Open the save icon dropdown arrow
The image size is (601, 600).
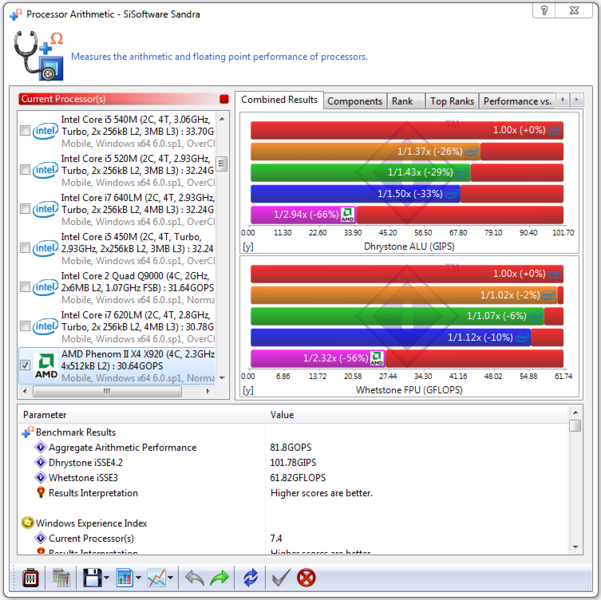coord(107,578)
